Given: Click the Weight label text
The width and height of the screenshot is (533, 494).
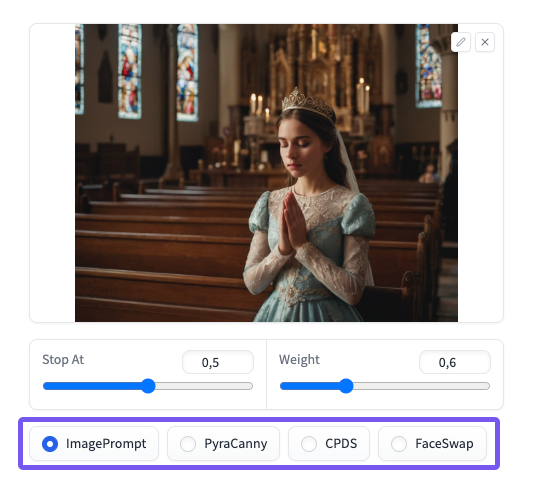Looking at the screenshot, I should (299, 360).
